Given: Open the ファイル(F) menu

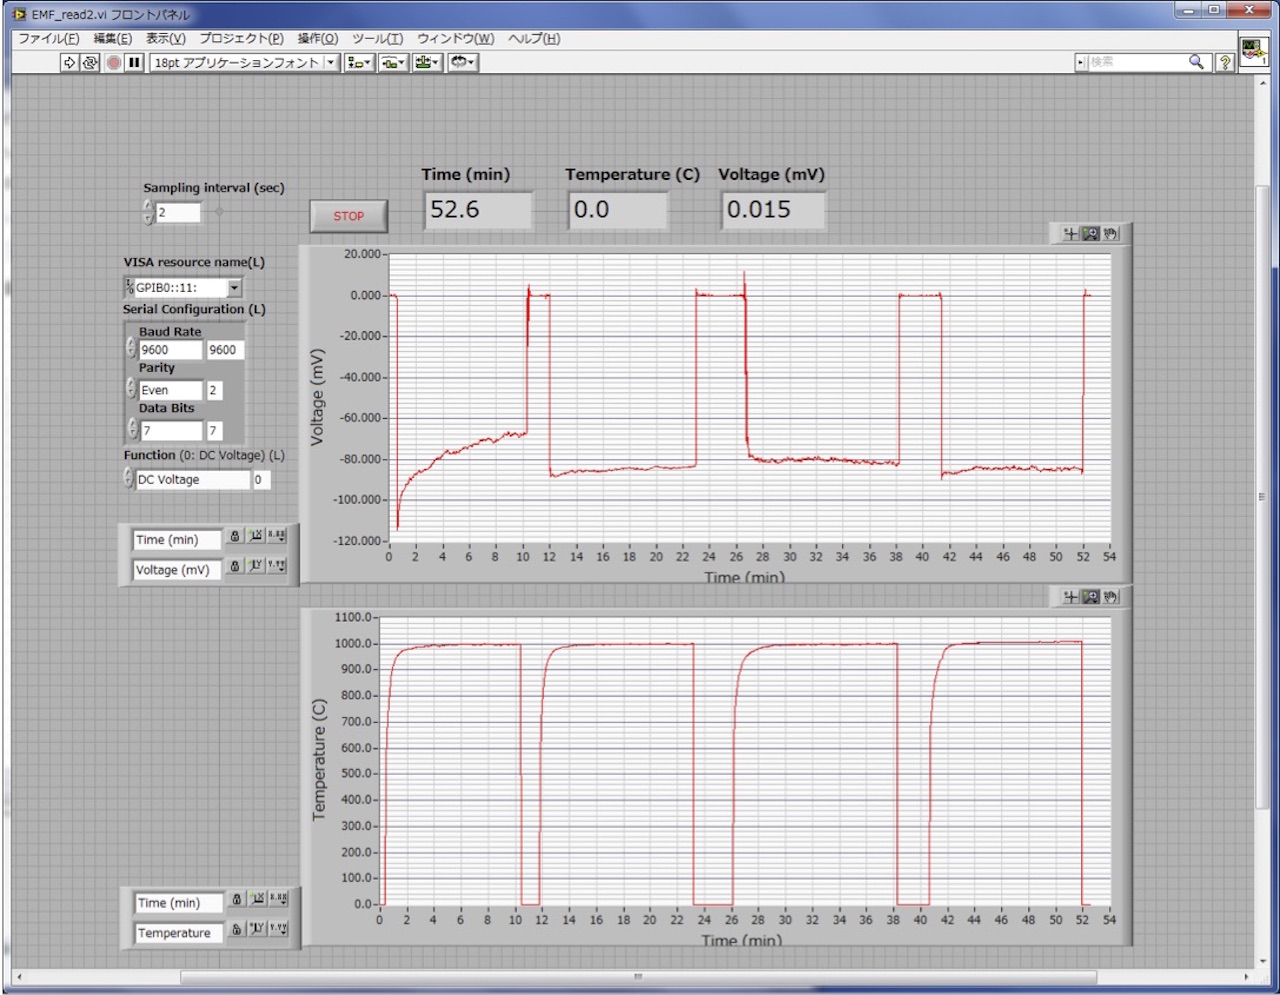Looking at the screenshot, I should click(48, 38).
